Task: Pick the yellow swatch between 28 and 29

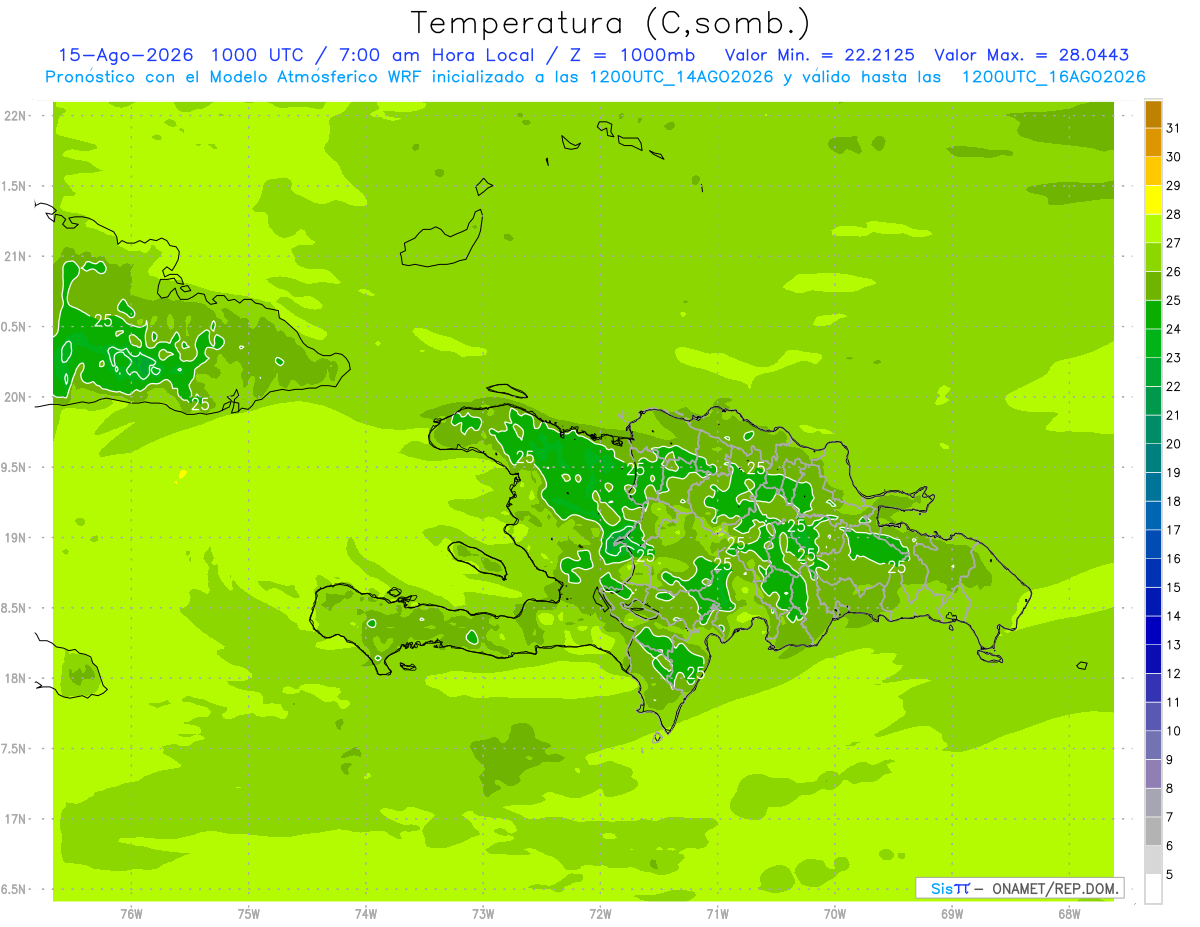Action: tap(1153, 200)
